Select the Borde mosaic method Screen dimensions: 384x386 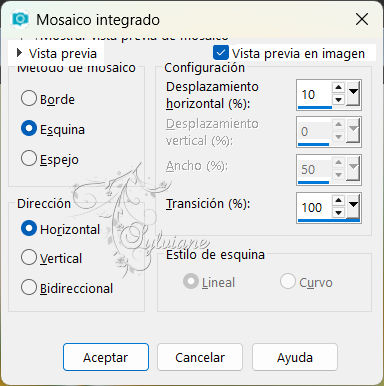click(29, 98)
